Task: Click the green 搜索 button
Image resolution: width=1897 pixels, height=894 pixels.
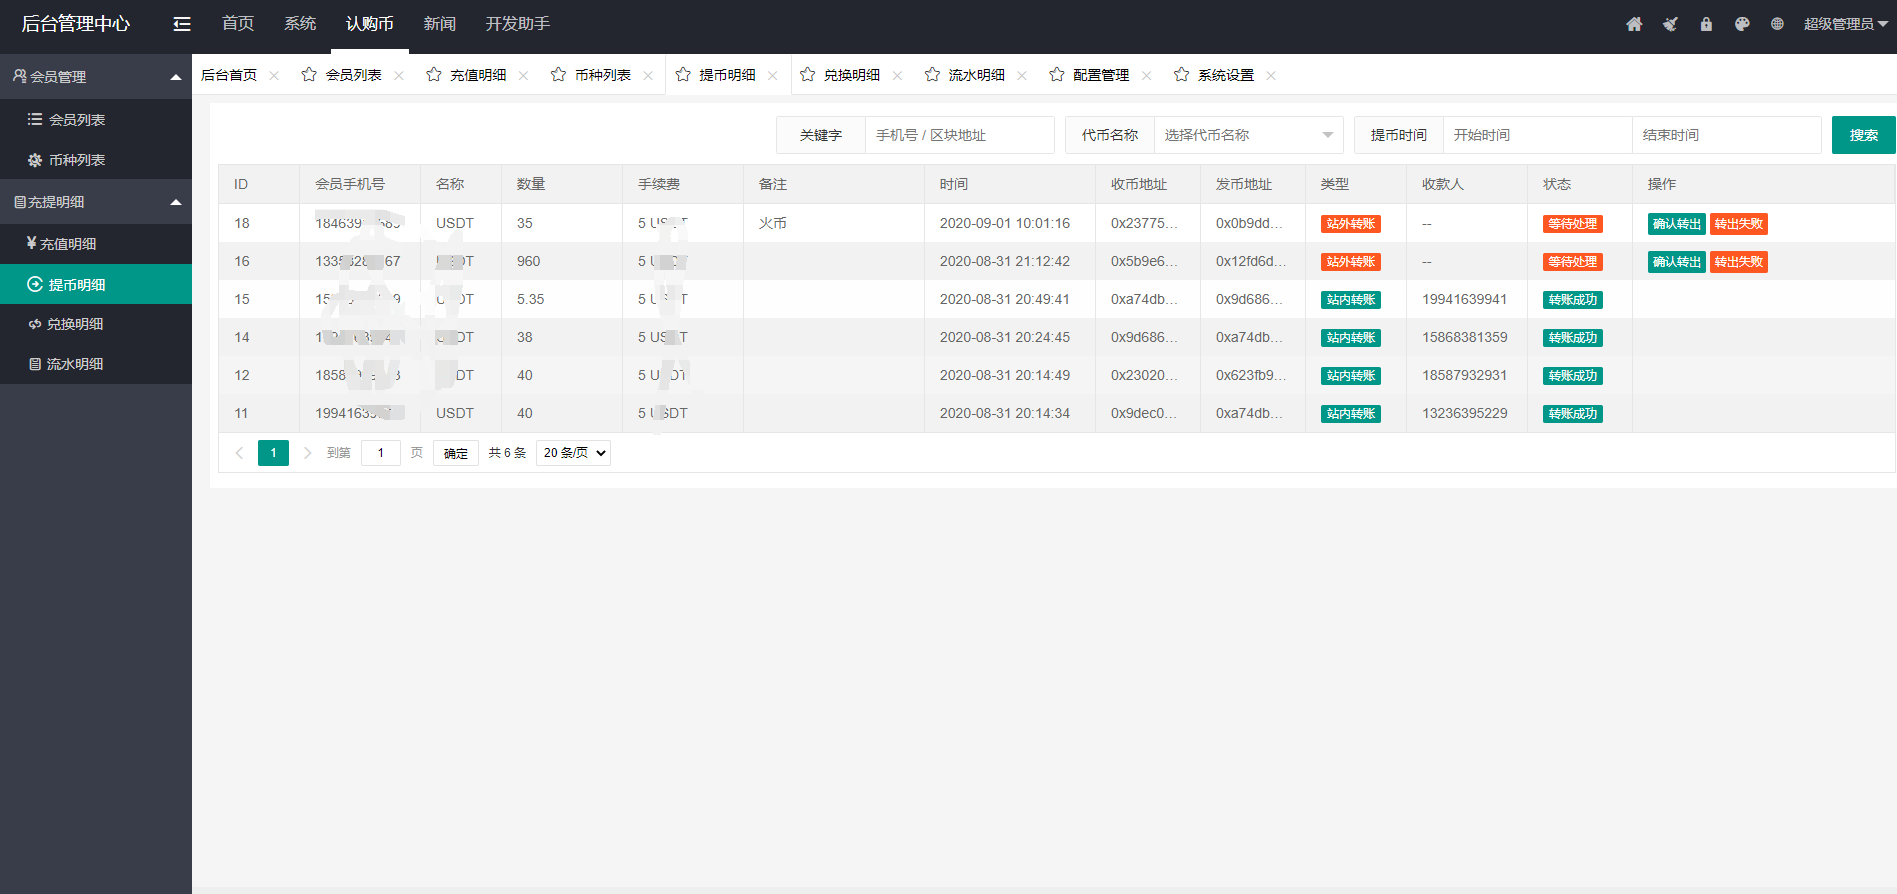Action: click(1863, 135)
